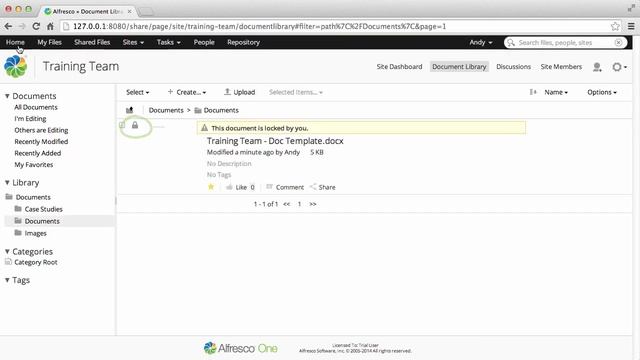Bookmark the page with the star icon
The width and height of the screenshot is (640, 360).
615,27
